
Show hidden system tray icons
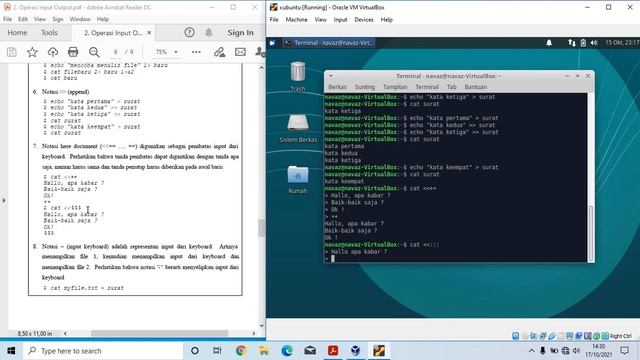tap(531, 351)
